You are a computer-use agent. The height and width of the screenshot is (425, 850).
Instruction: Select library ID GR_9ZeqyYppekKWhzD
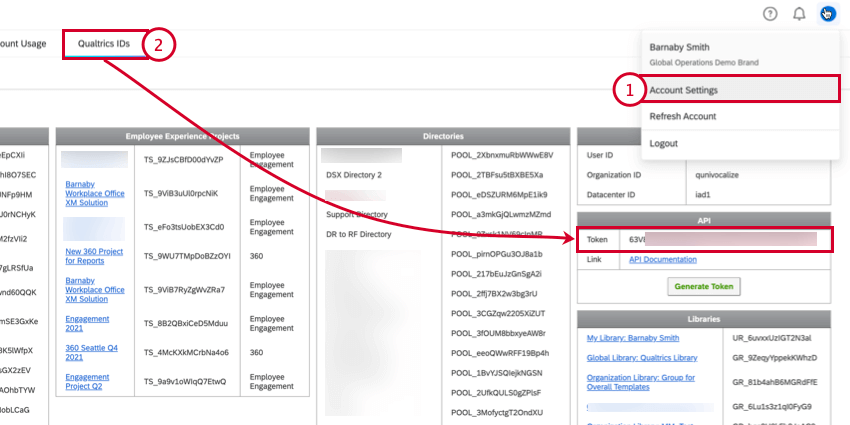click(775, 358)
